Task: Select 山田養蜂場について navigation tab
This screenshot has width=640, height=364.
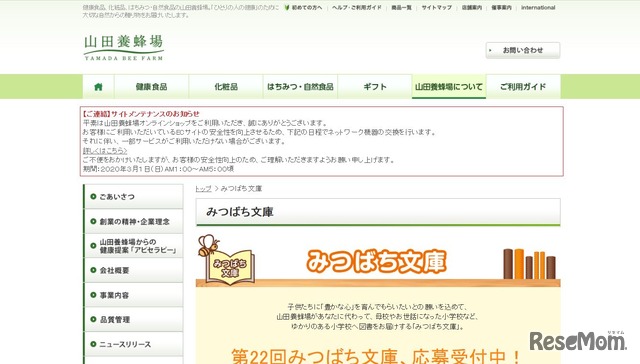Action: [x=449, y=87]
